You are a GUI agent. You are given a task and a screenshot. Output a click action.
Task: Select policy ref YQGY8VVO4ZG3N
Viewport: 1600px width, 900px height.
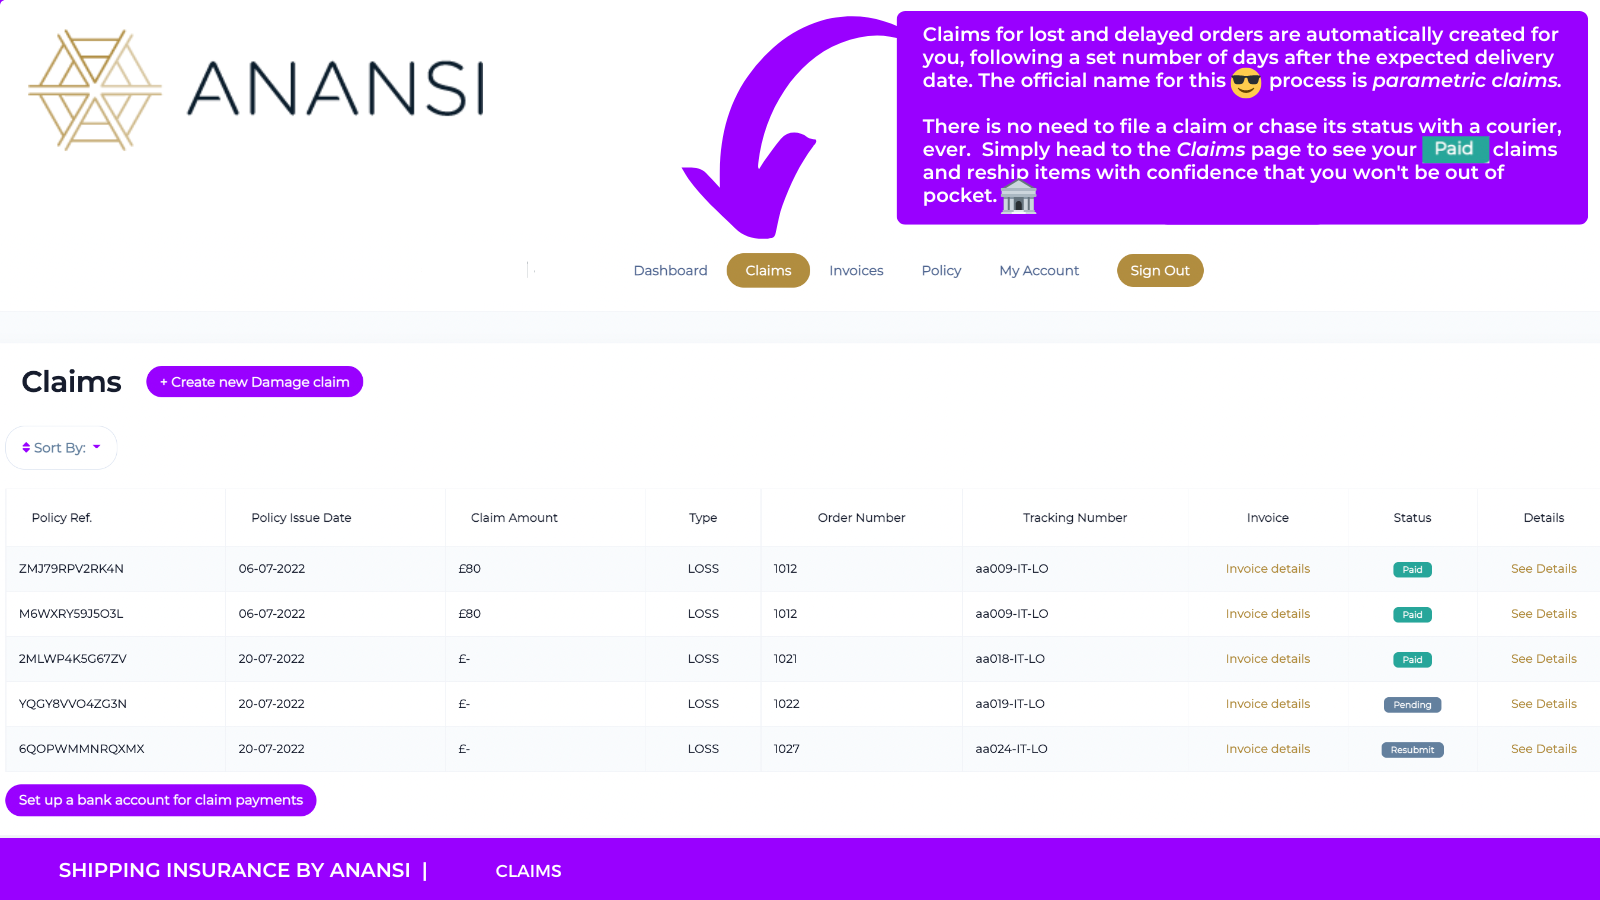pyautogui.click(x=73, y=704)
